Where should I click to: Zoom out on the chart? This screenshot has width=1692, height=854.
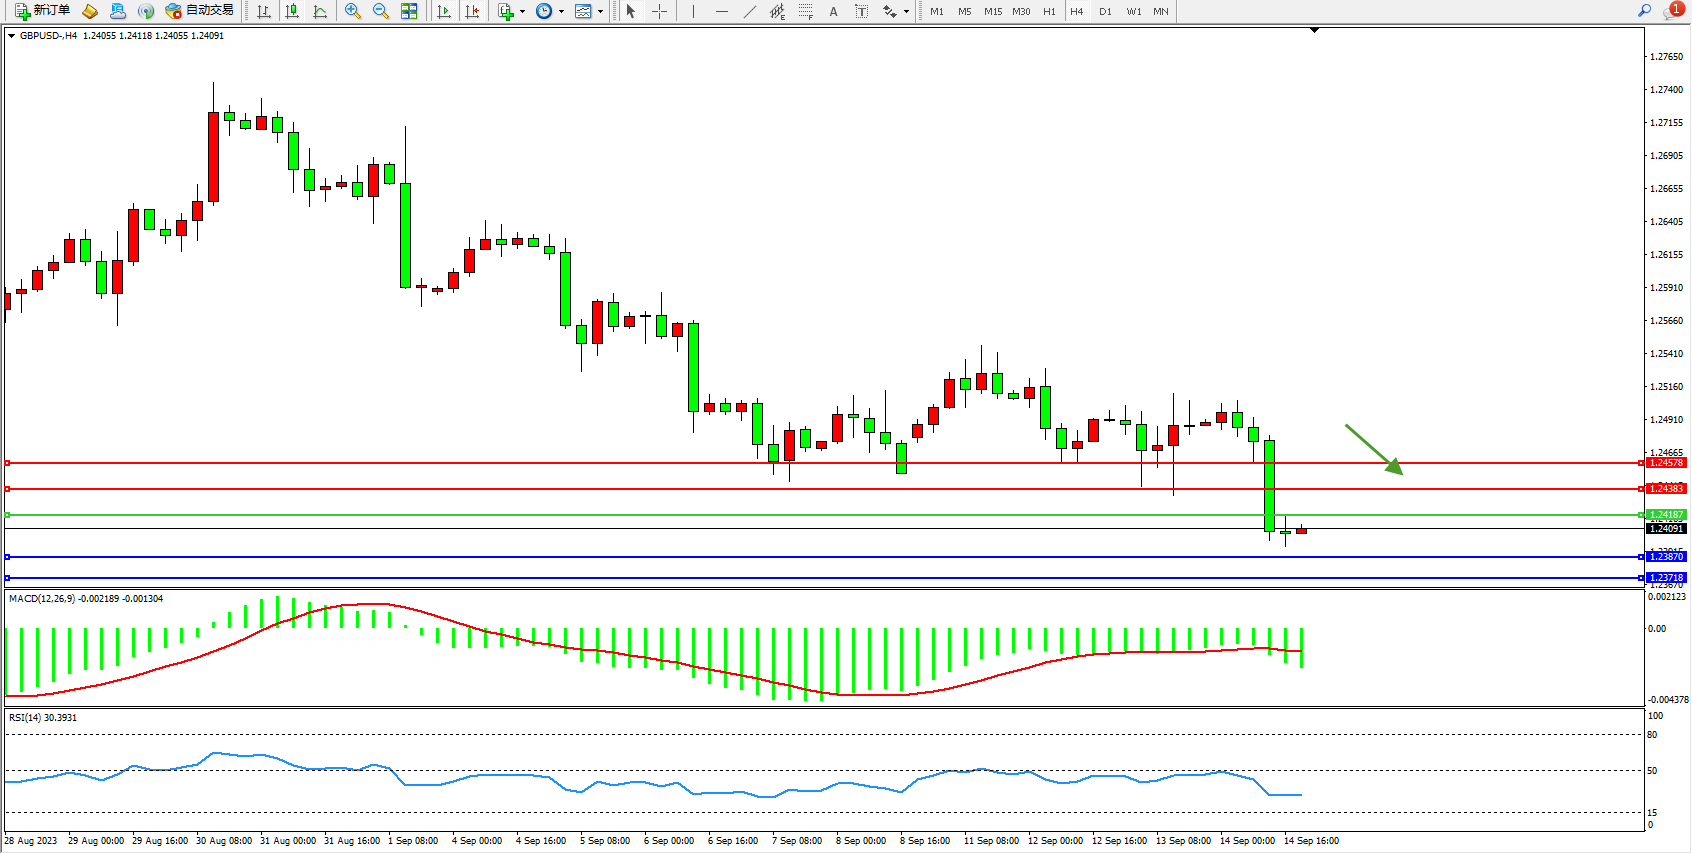click(381, 11)
